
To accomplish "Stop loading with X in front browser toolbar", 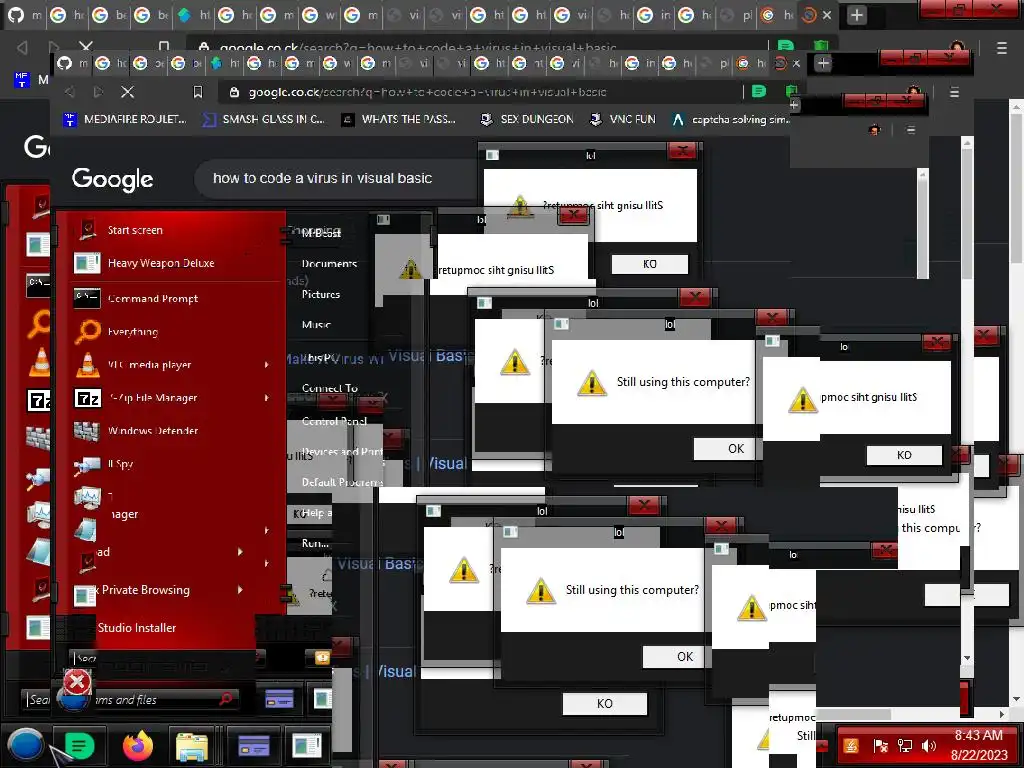I will tap(128, 92).
